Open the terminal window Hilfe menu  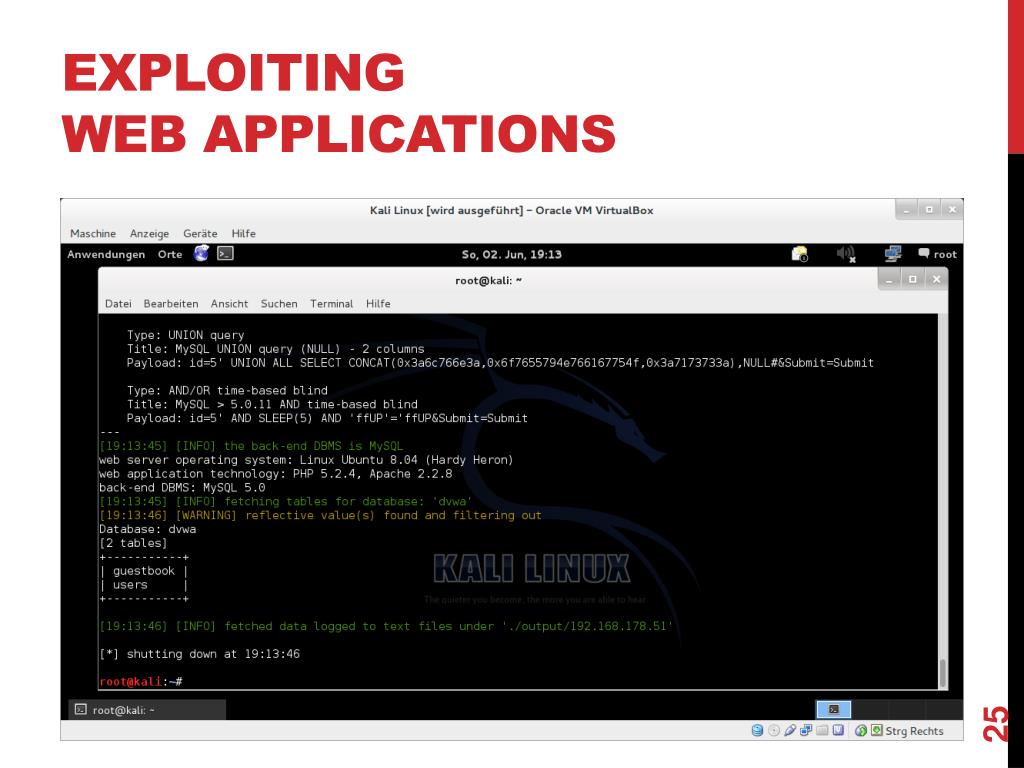[378, 304]
